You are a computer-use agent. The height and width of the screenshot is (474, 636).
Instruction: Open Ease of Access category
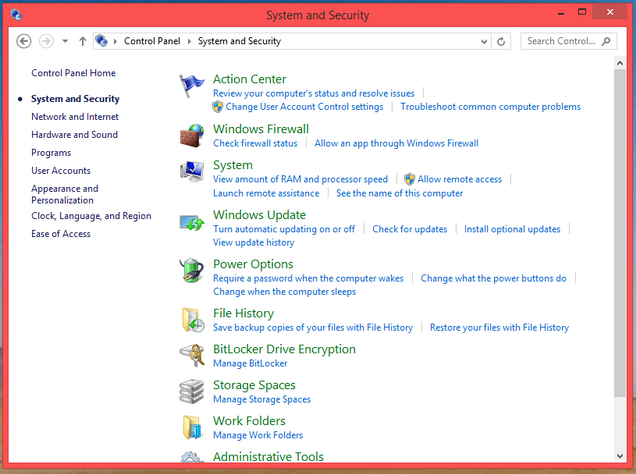[x=61, y=234]
